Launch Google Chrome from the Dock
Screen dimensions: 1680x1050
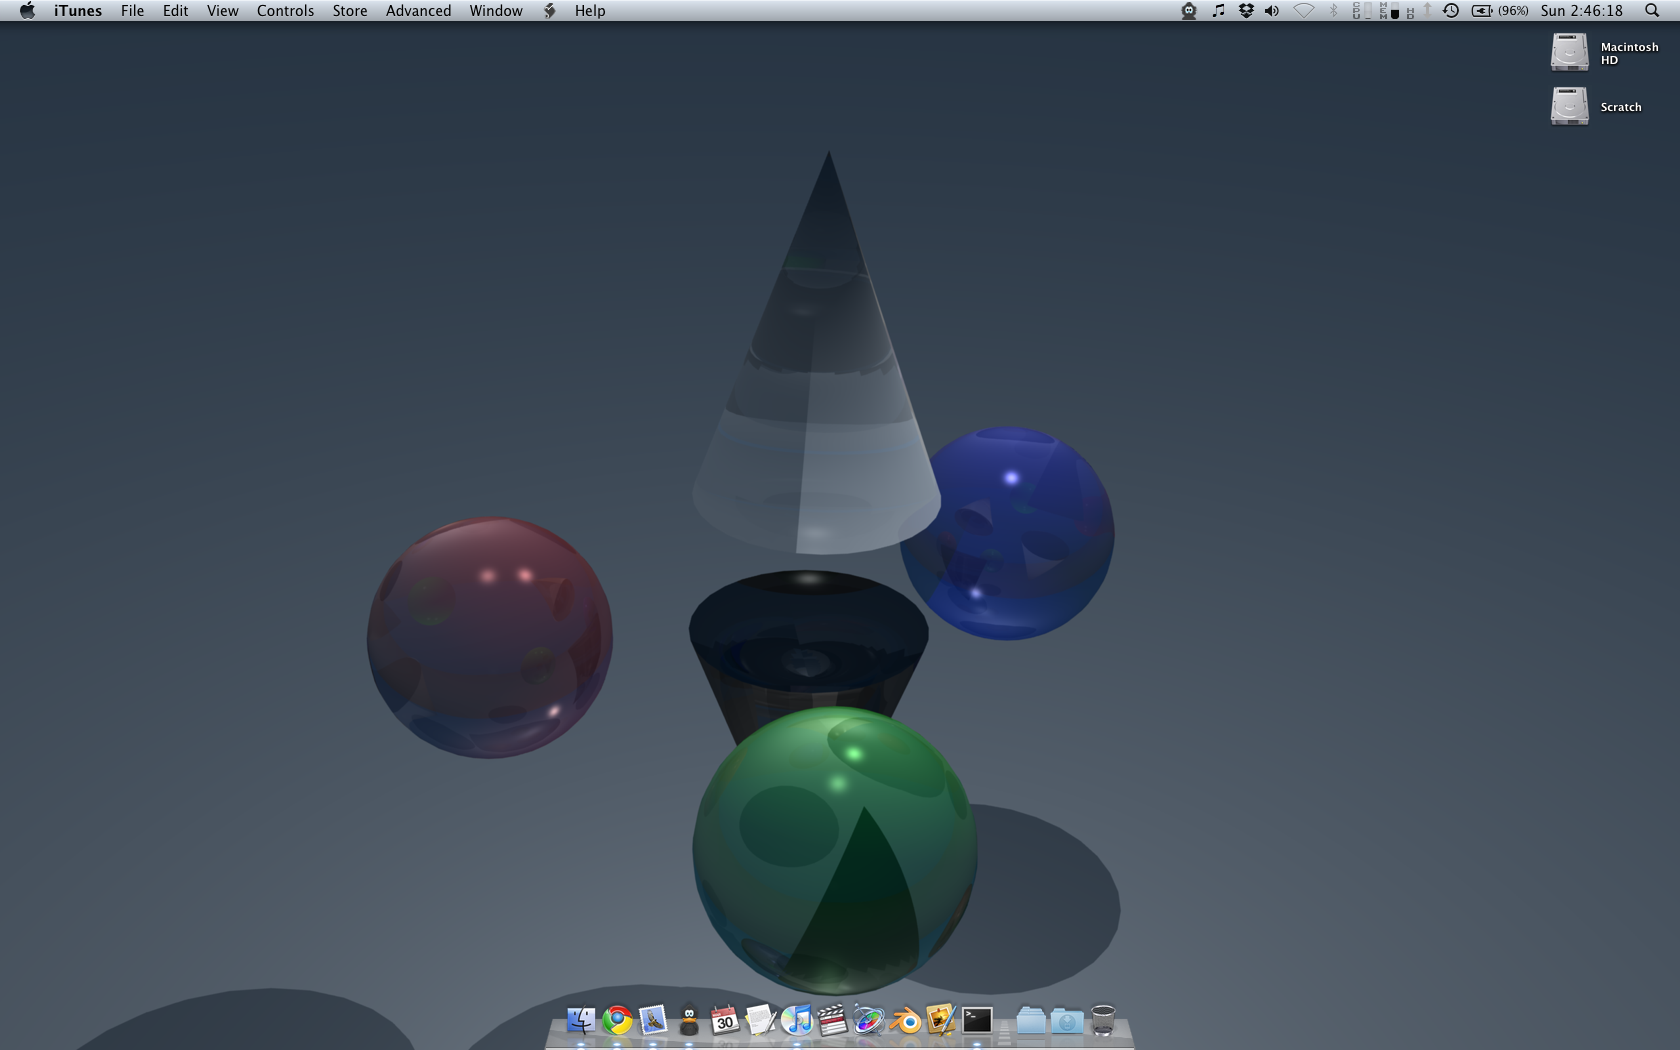point(618,1020)
